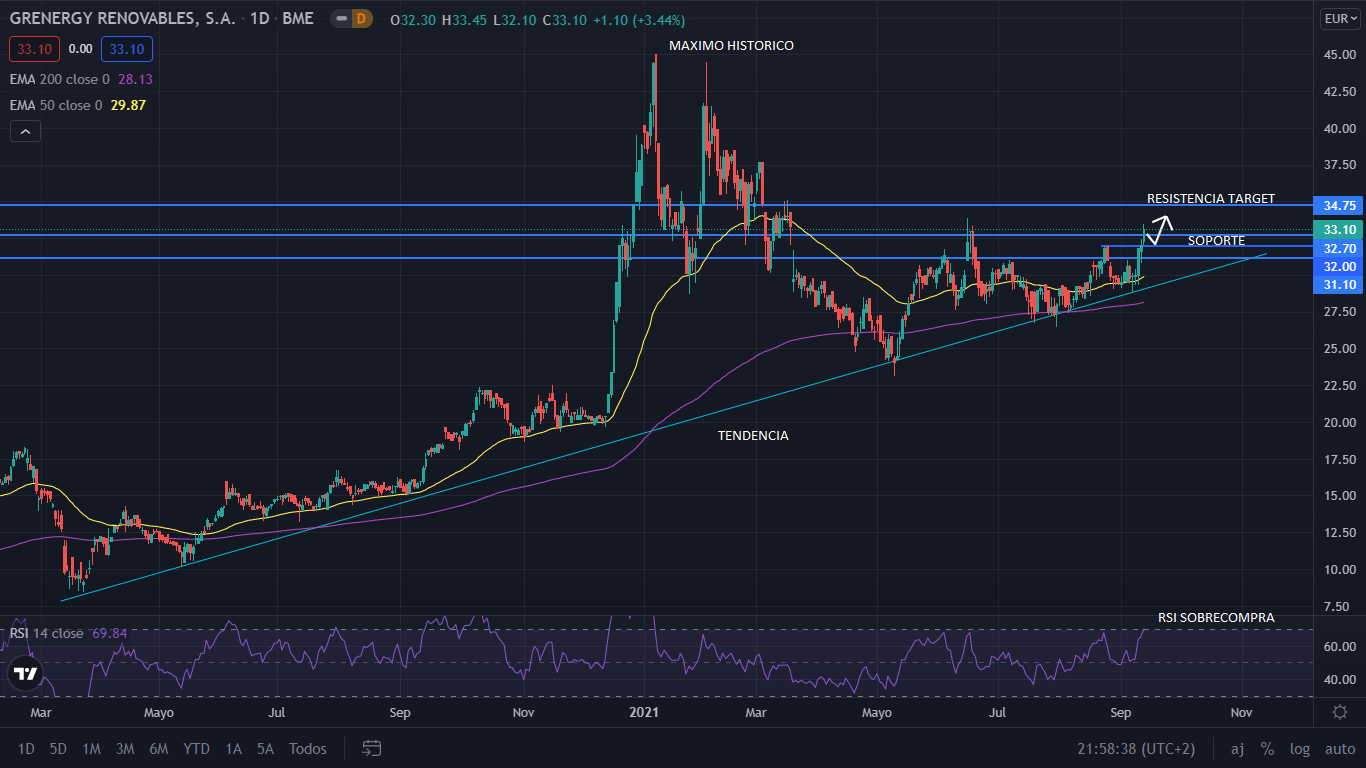Click the RESISTENCIA TARGET text label

pyautogui.click(x=1210, y=199)
